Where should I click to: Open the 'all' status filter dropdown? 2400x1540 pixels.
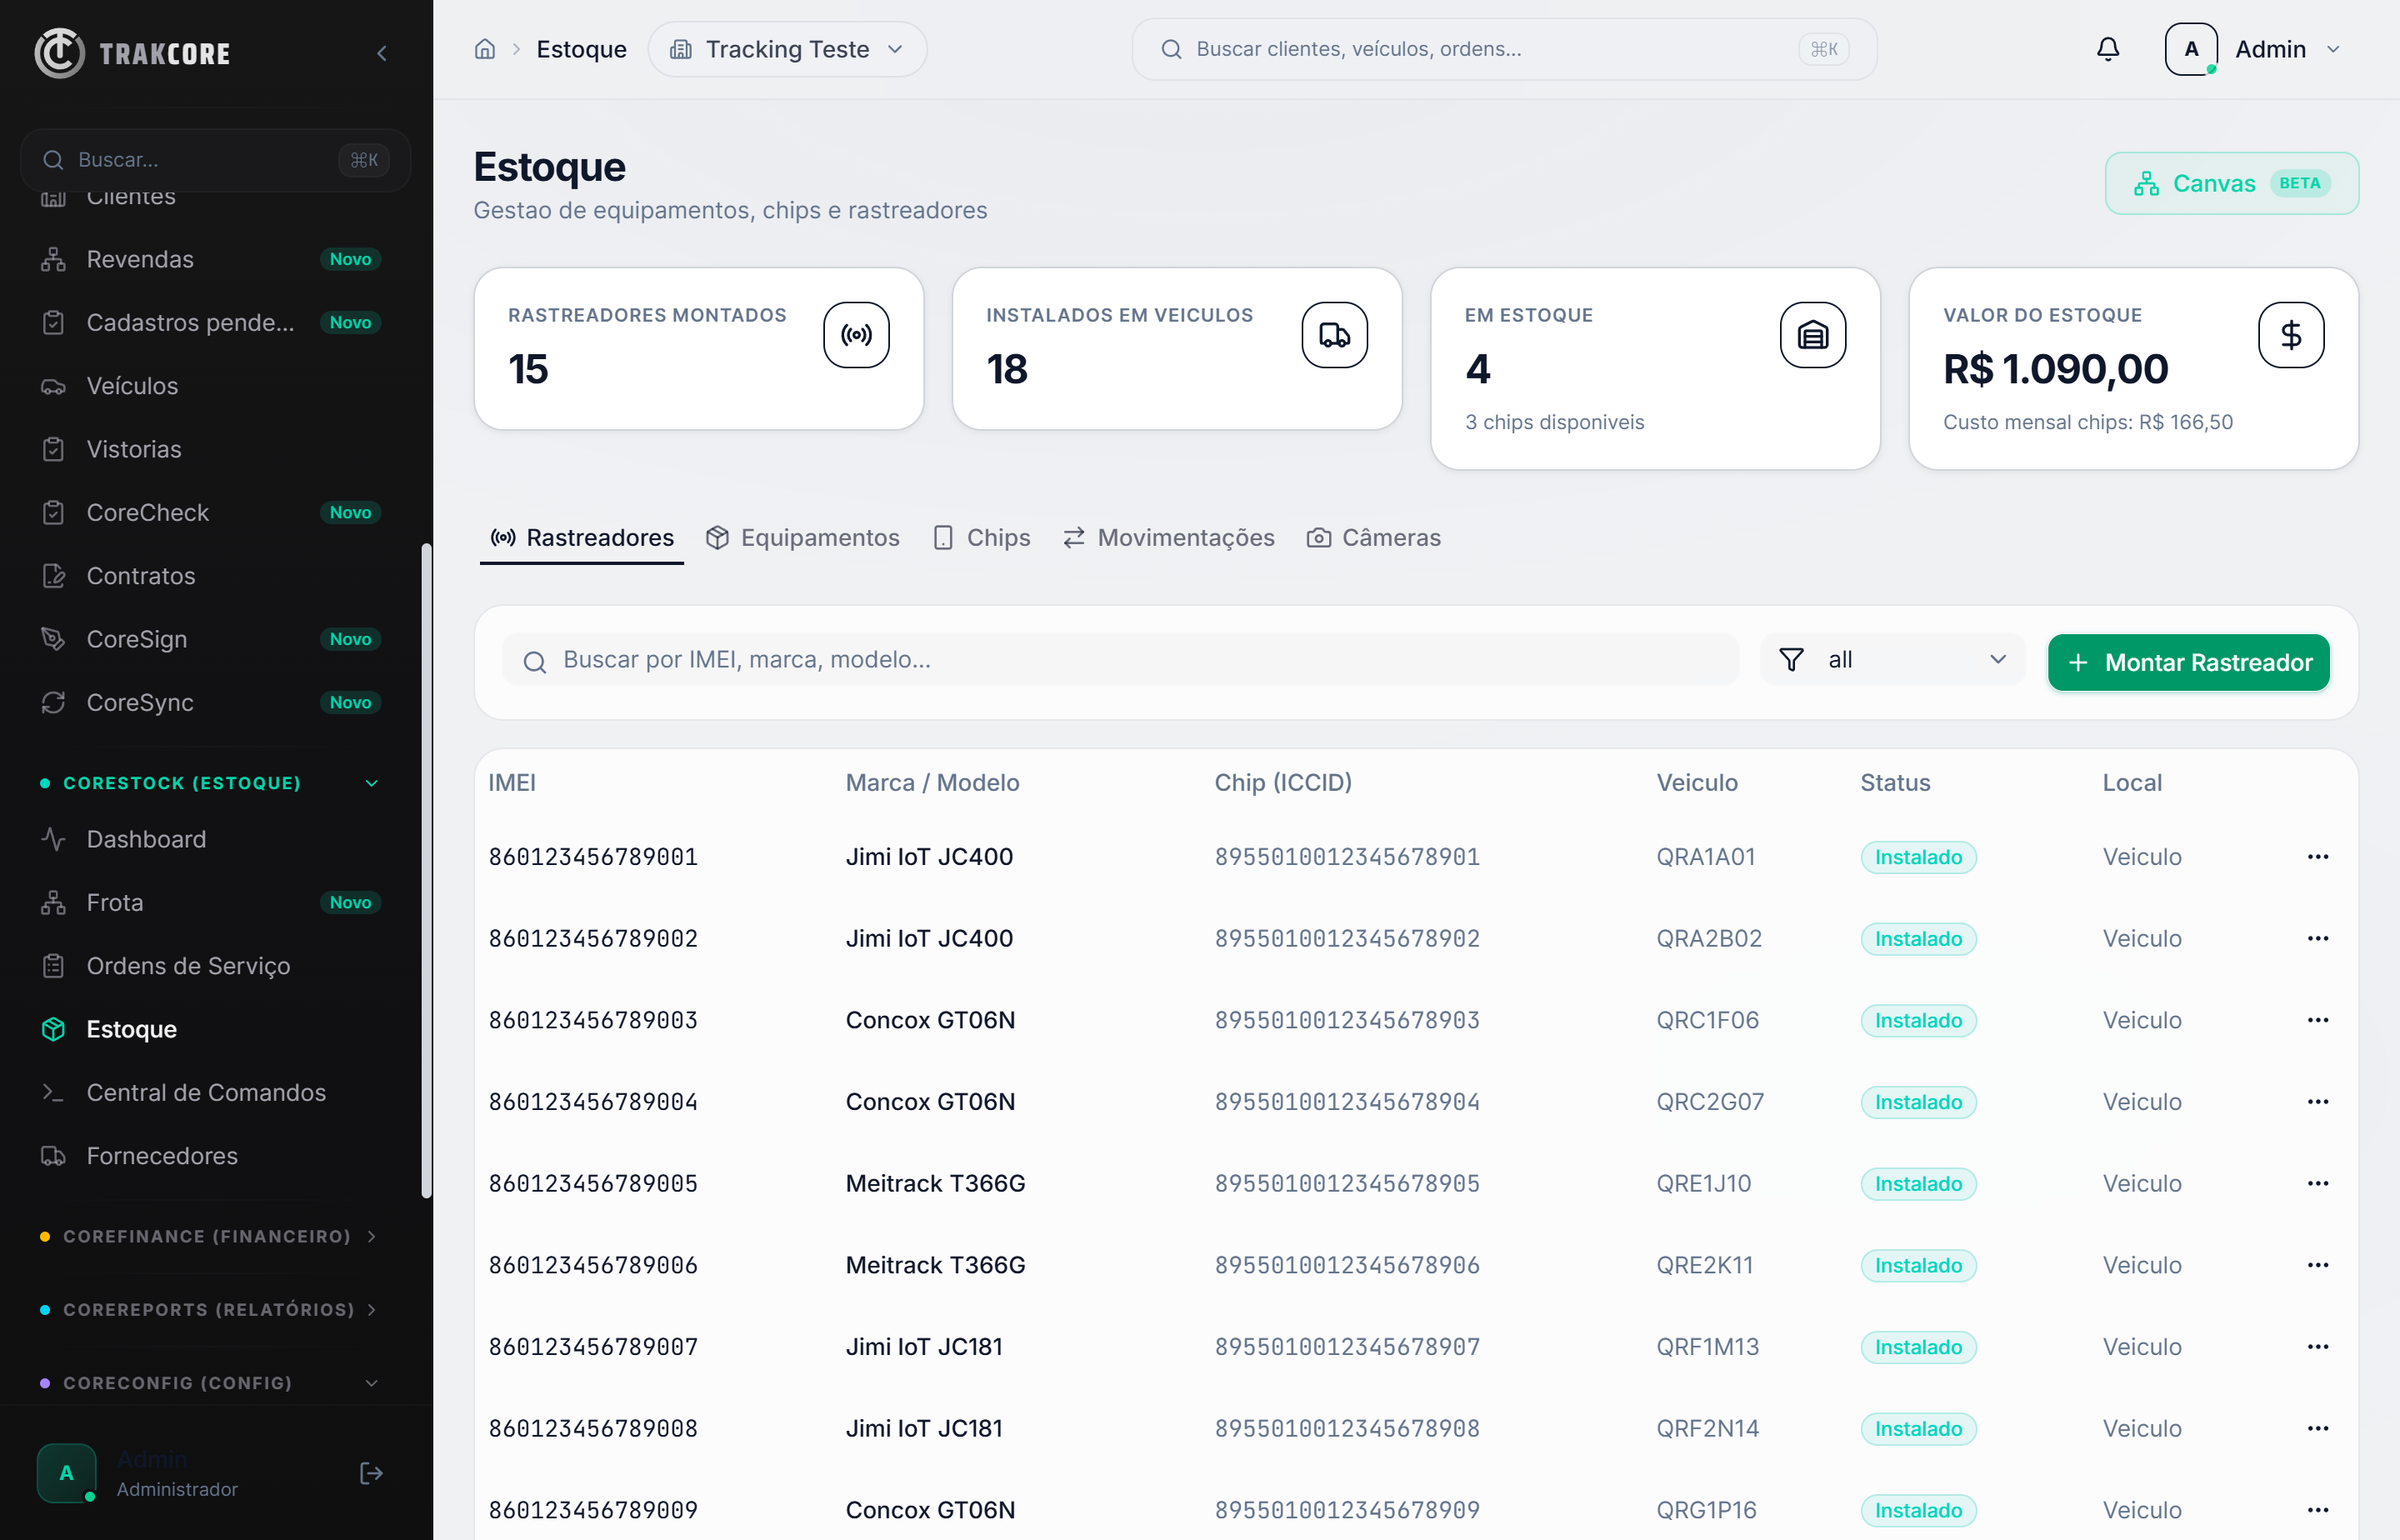[x=1892, y=660]
